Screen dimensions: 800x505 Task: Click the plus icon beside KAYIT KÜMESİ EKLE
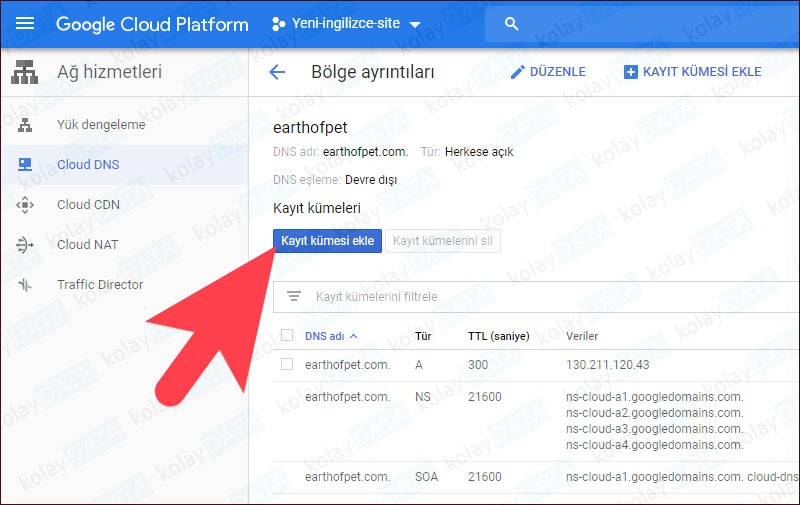point(631,72)
